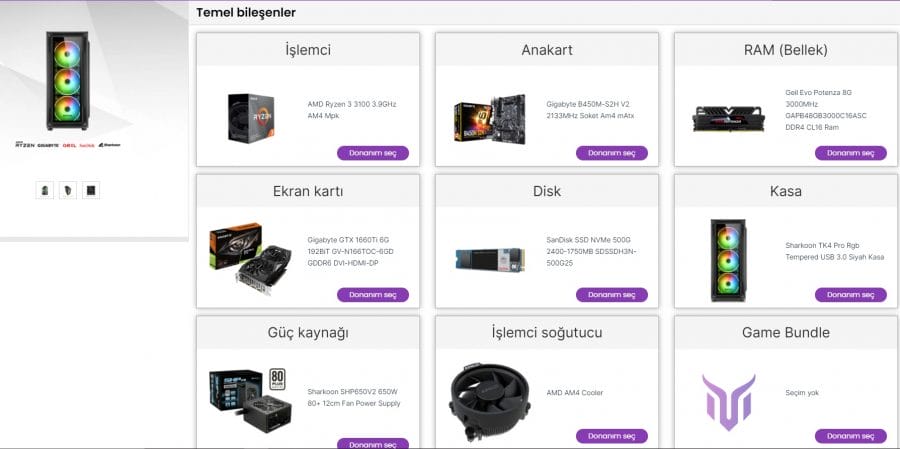Click the Gigabyte B450M motherboard image
900x449 pixels.
(x=490, y=119)
